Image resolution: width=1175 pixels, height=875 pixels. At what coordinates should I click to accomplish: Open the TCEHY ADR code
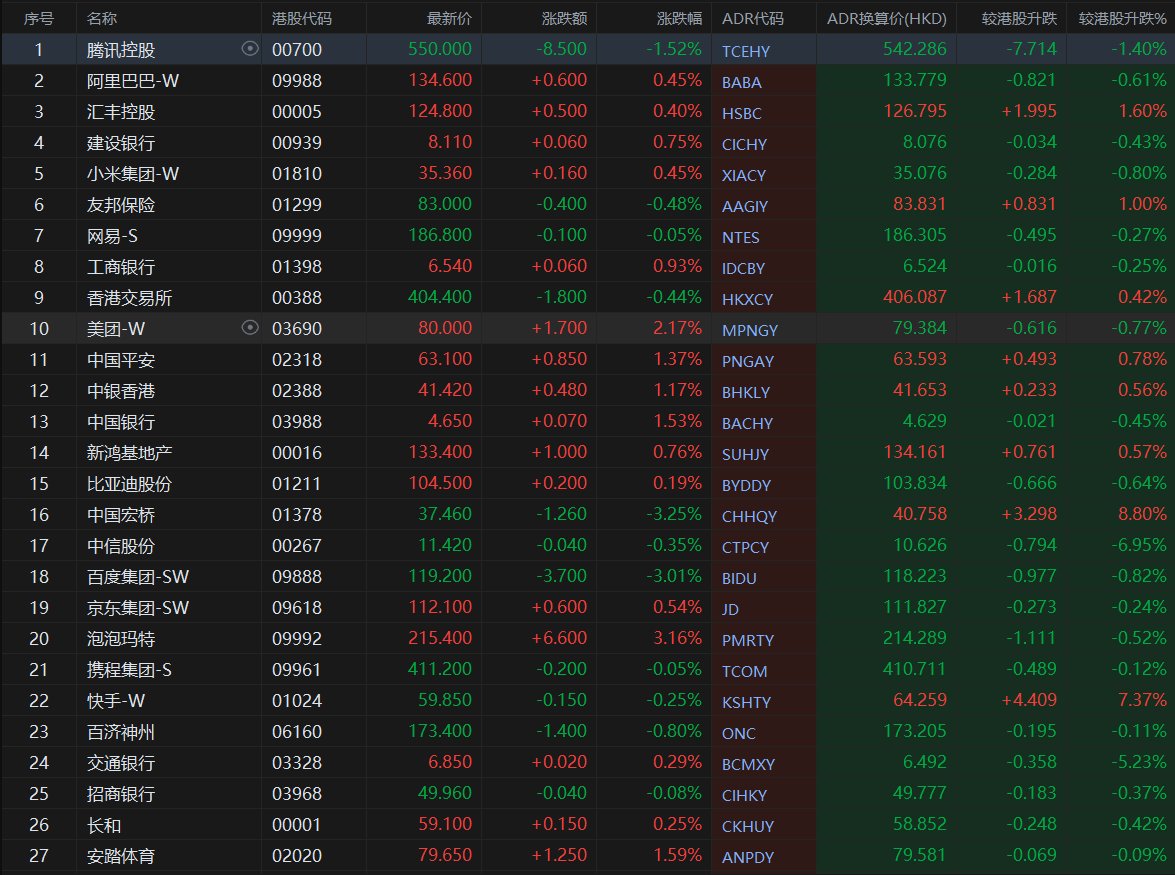746,52
